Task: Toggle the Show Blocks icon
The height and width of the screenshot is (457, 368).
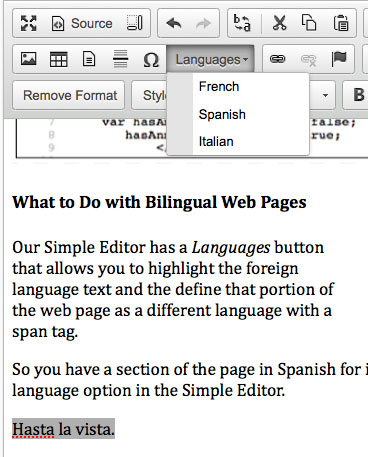Action: click(x=135, y=23)
